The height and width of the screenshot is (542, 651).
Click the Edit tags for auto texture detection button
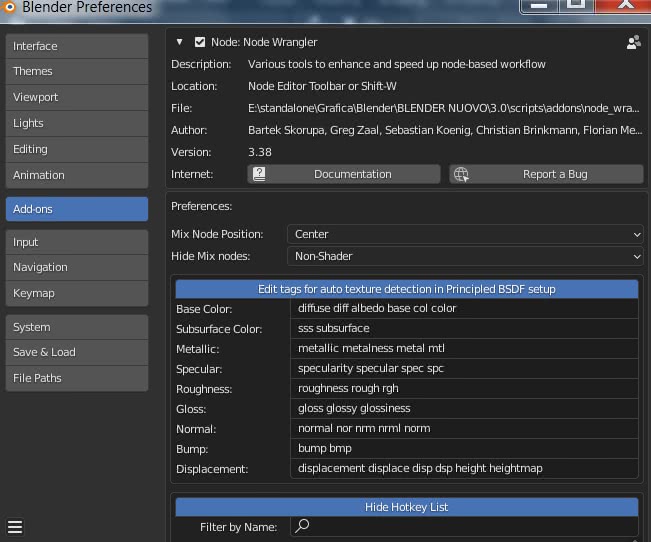point(406,289)
